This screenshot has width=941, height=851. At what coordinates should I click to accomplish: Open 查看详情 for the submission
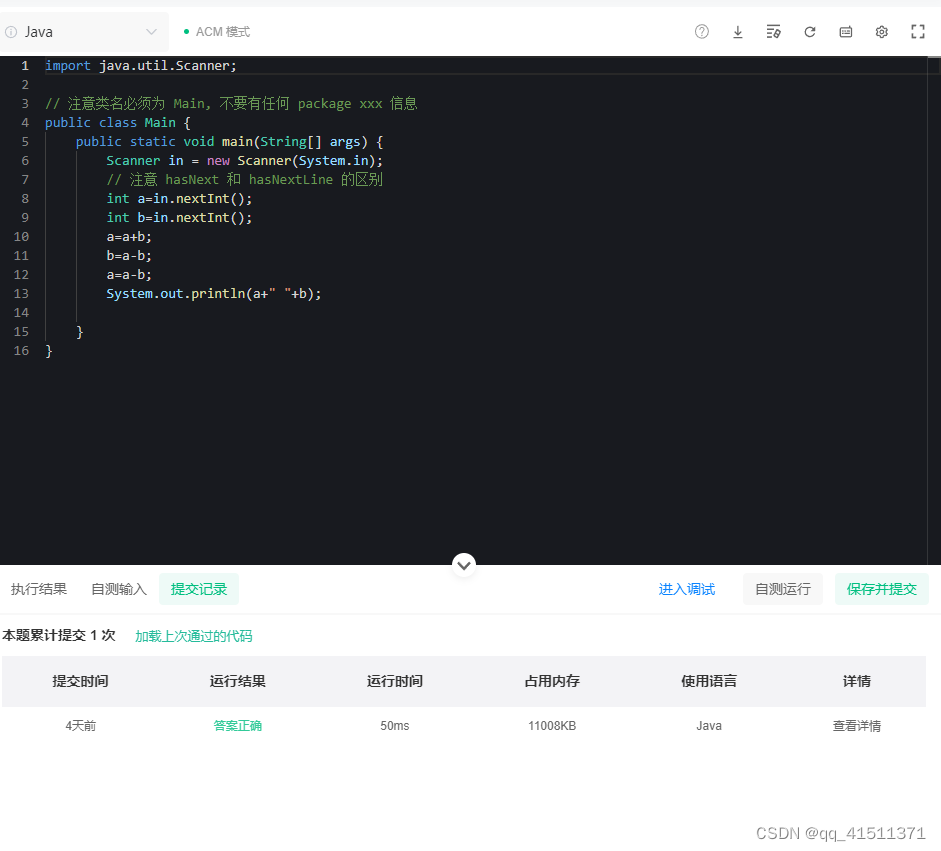point(856,726)
